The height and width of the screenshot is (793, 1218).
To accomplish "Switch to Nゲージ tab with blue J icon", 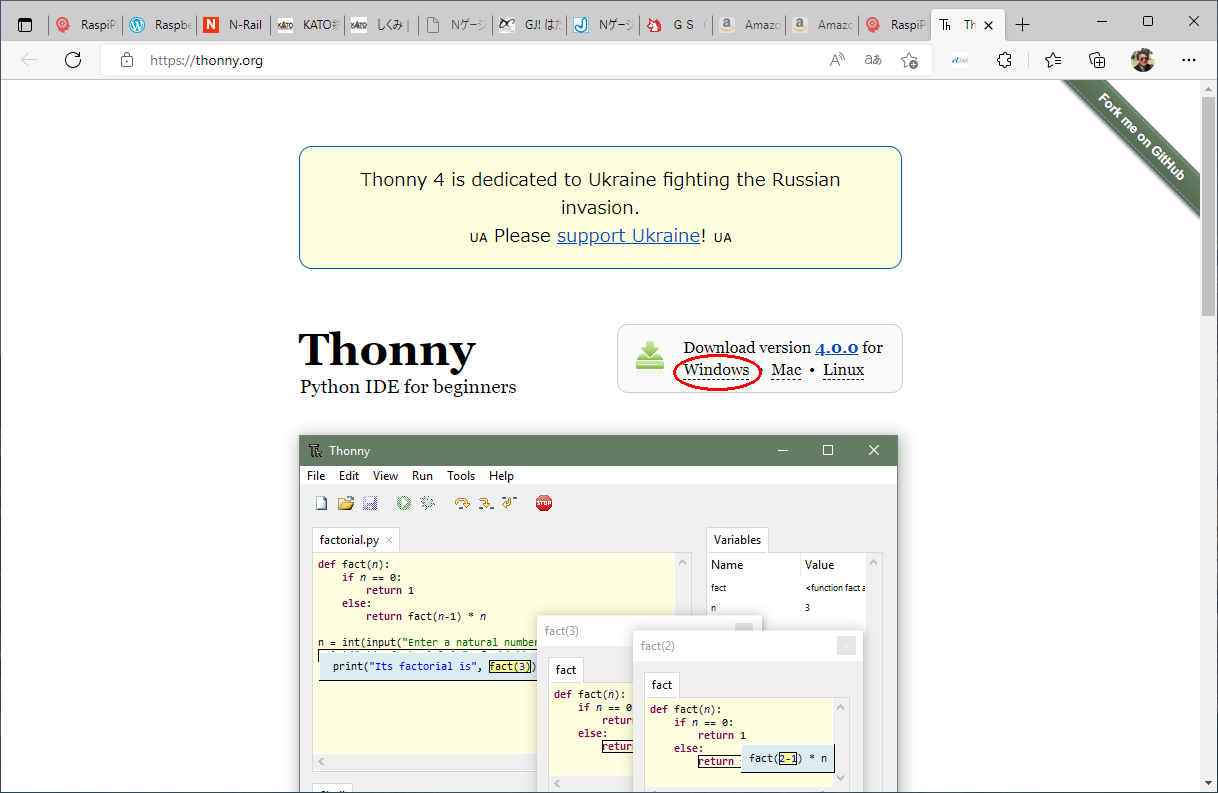I will 601,25.
